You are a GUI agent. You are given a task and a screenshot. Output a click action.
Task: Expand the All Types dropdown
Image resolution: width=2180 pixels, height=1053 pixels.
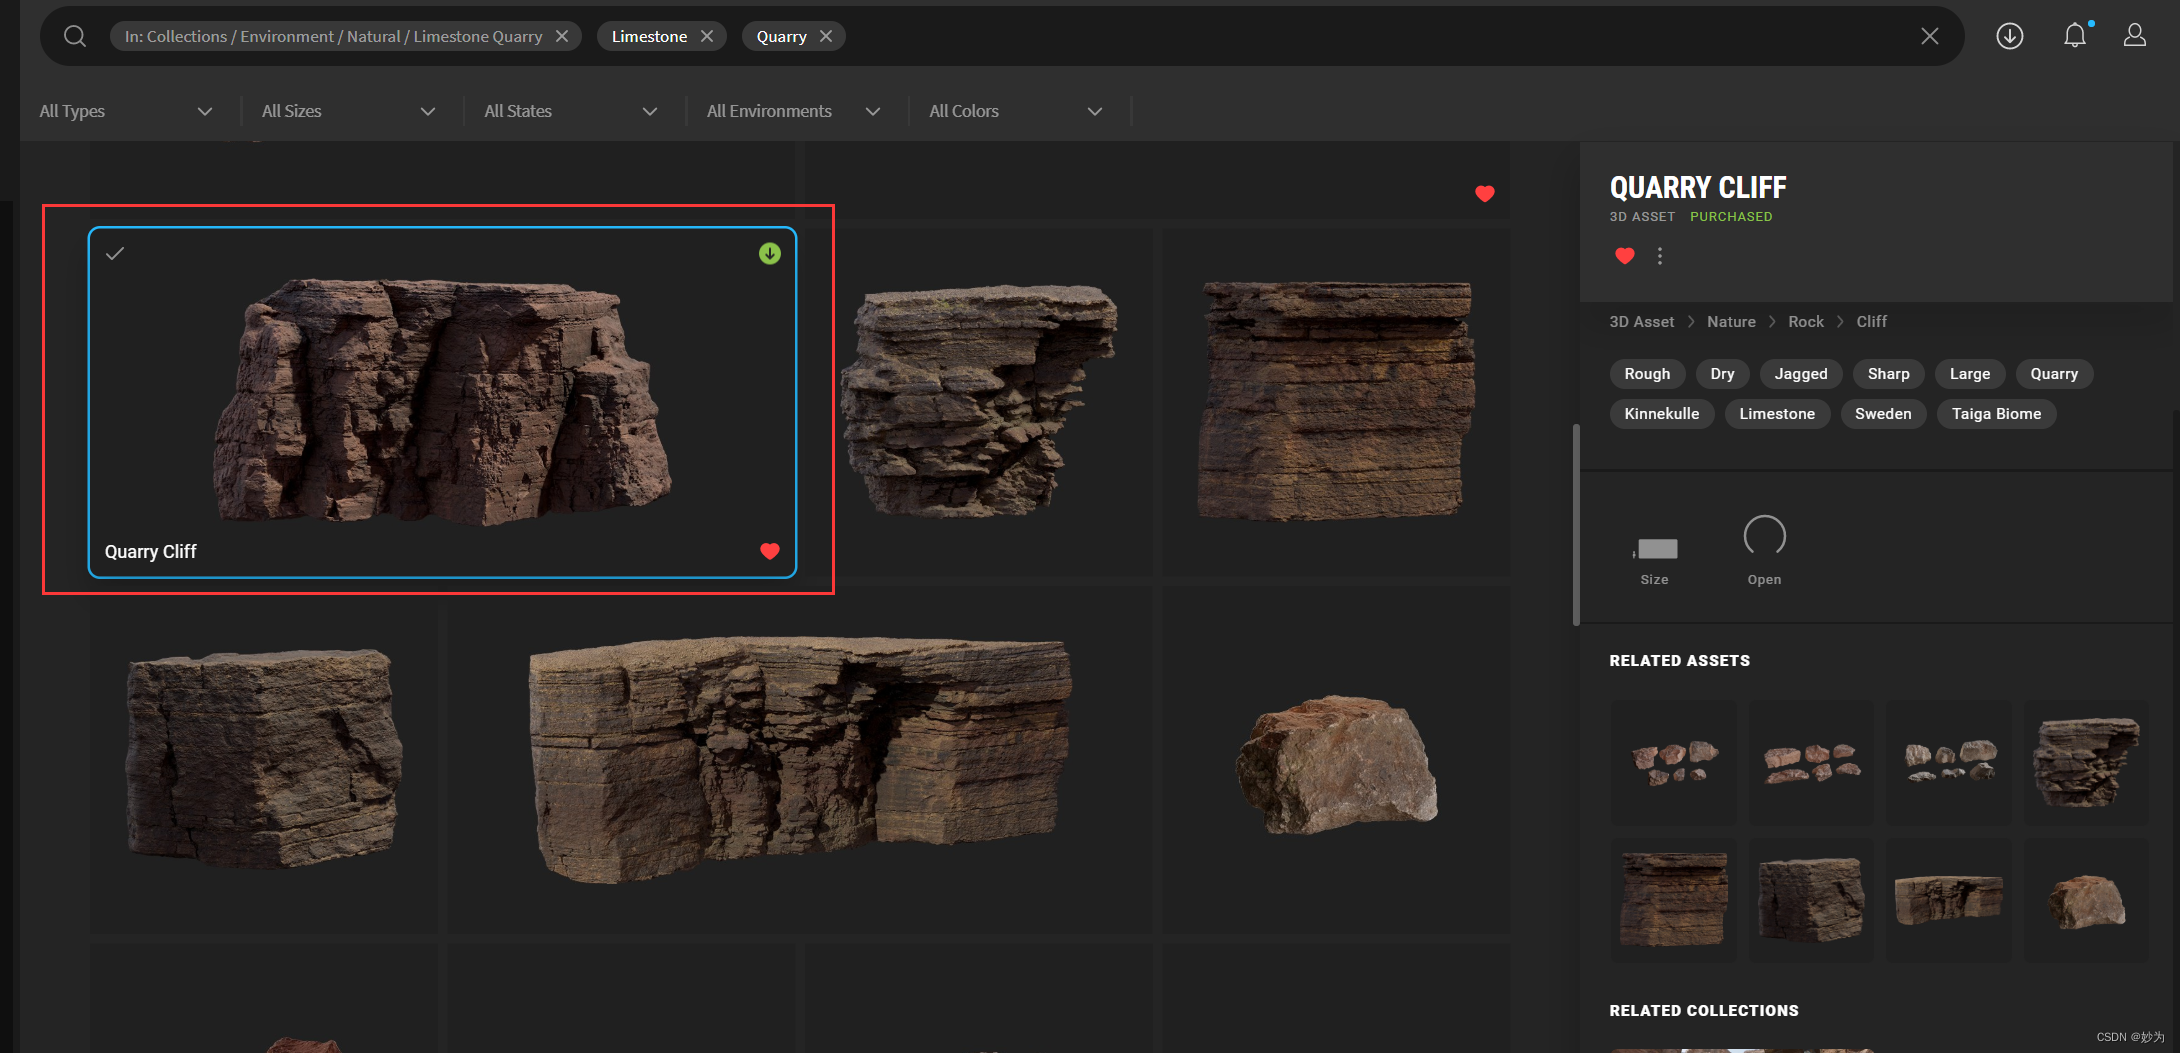click(126, 111)
